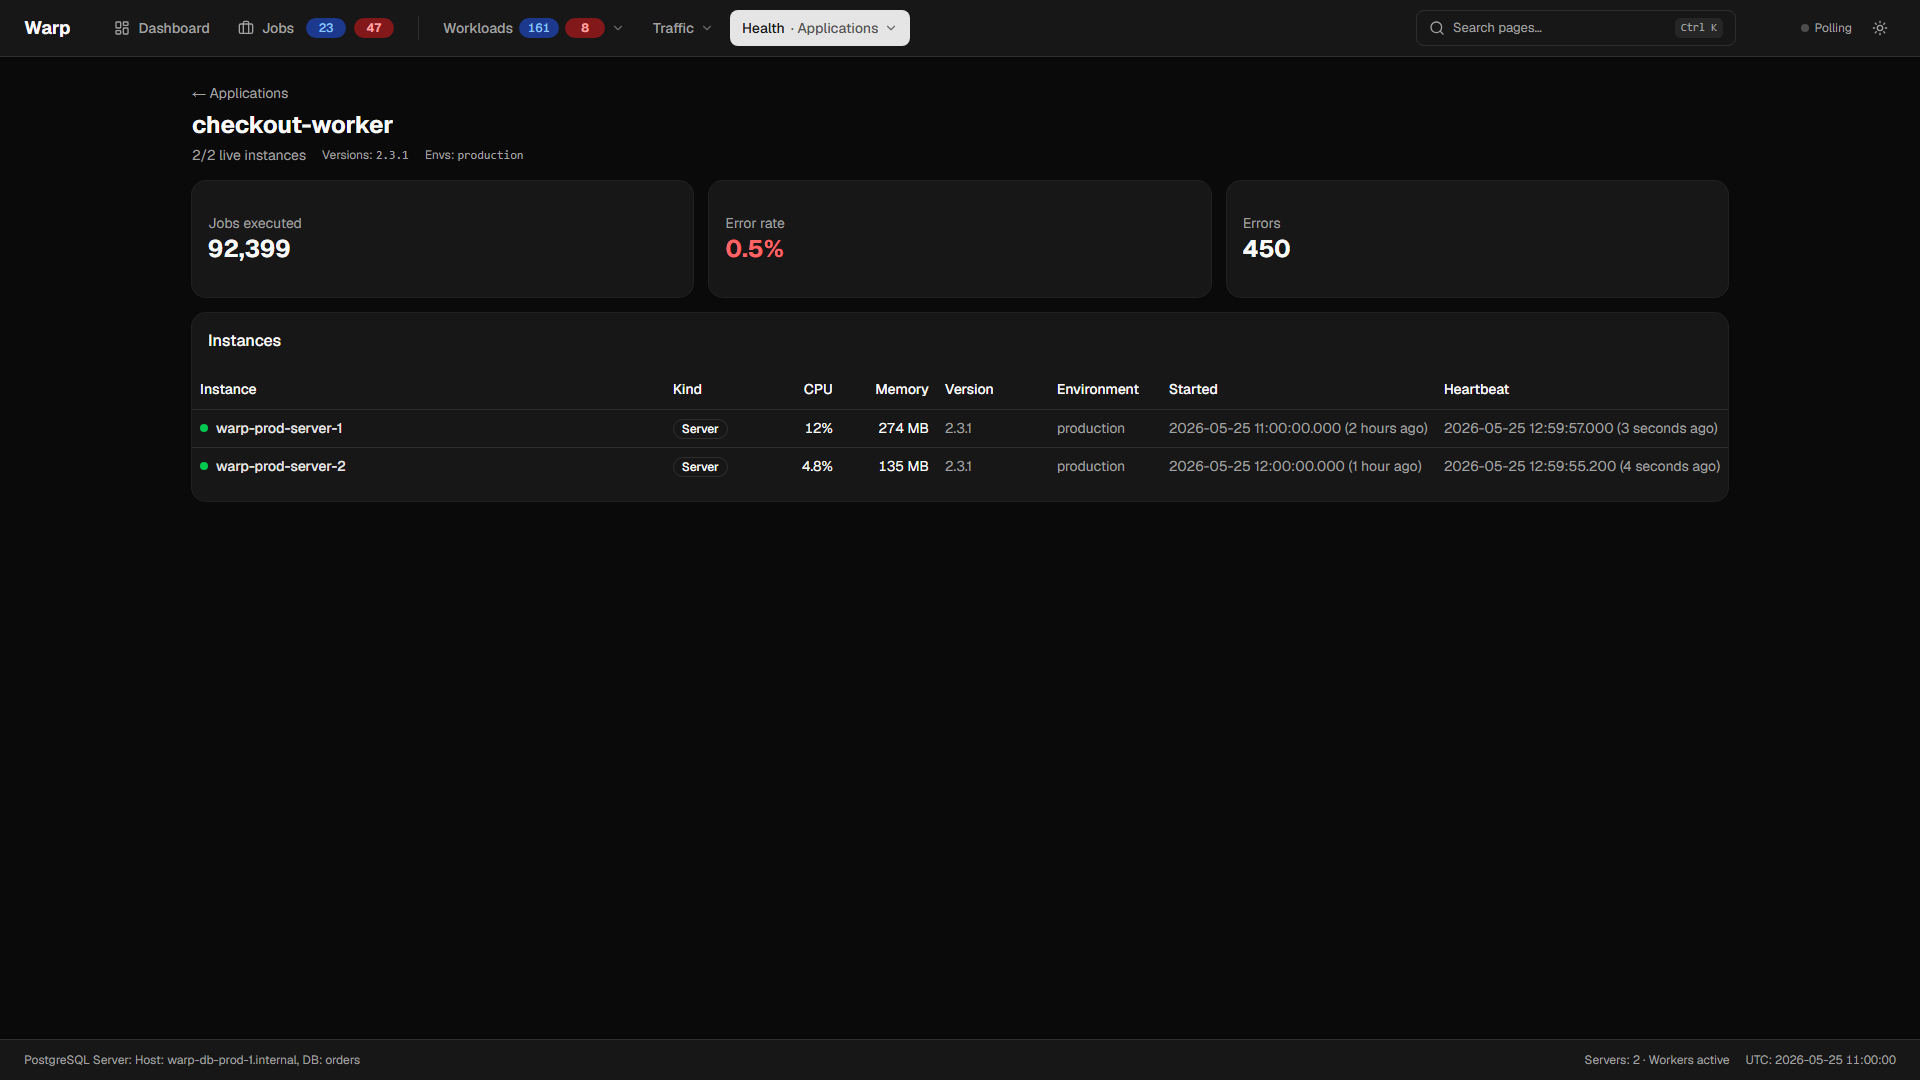Image resolution: width=1920 pixels, height=1080 pixels.
Task: Click the PostgreSQL Server status text
Action: tap(192, 1060)
